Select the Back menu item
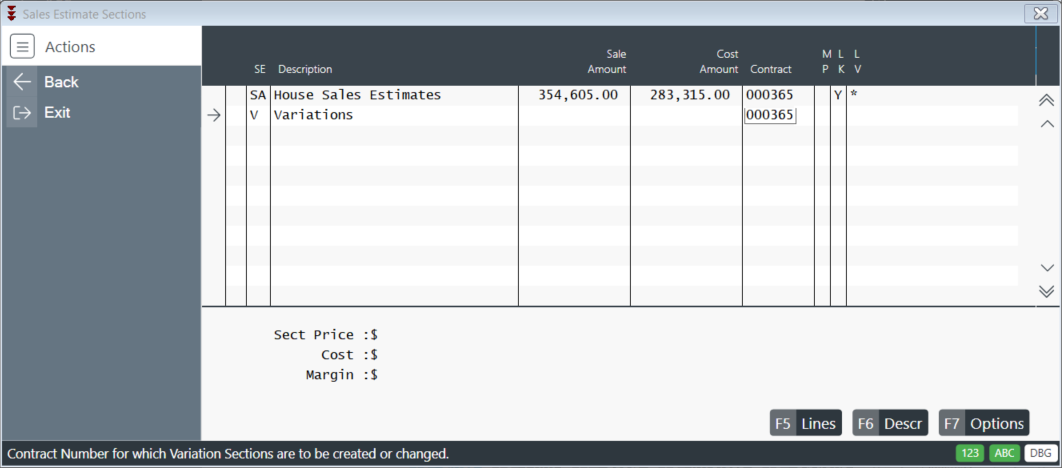 (101, 82)
